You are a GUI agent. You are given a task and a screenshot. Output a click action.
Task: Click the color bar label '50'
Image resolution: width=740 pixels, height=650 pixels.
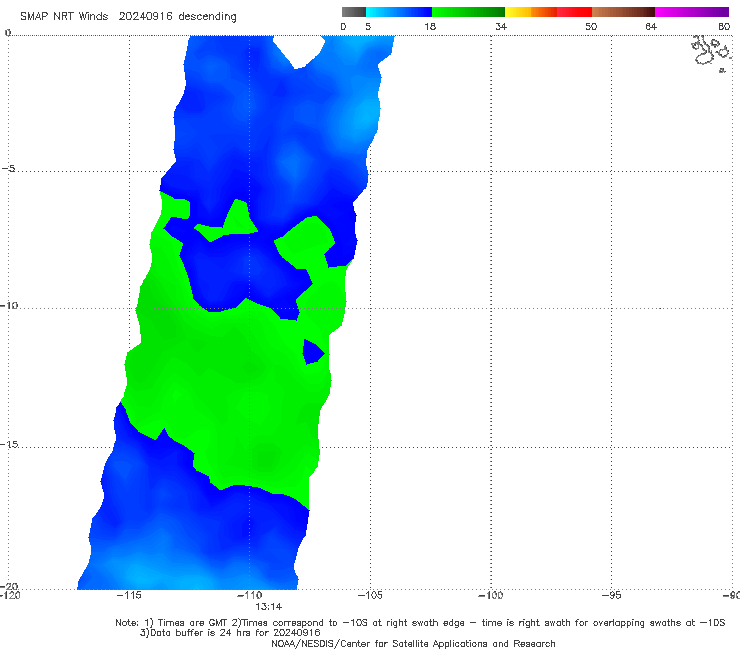tap(591, 26)
